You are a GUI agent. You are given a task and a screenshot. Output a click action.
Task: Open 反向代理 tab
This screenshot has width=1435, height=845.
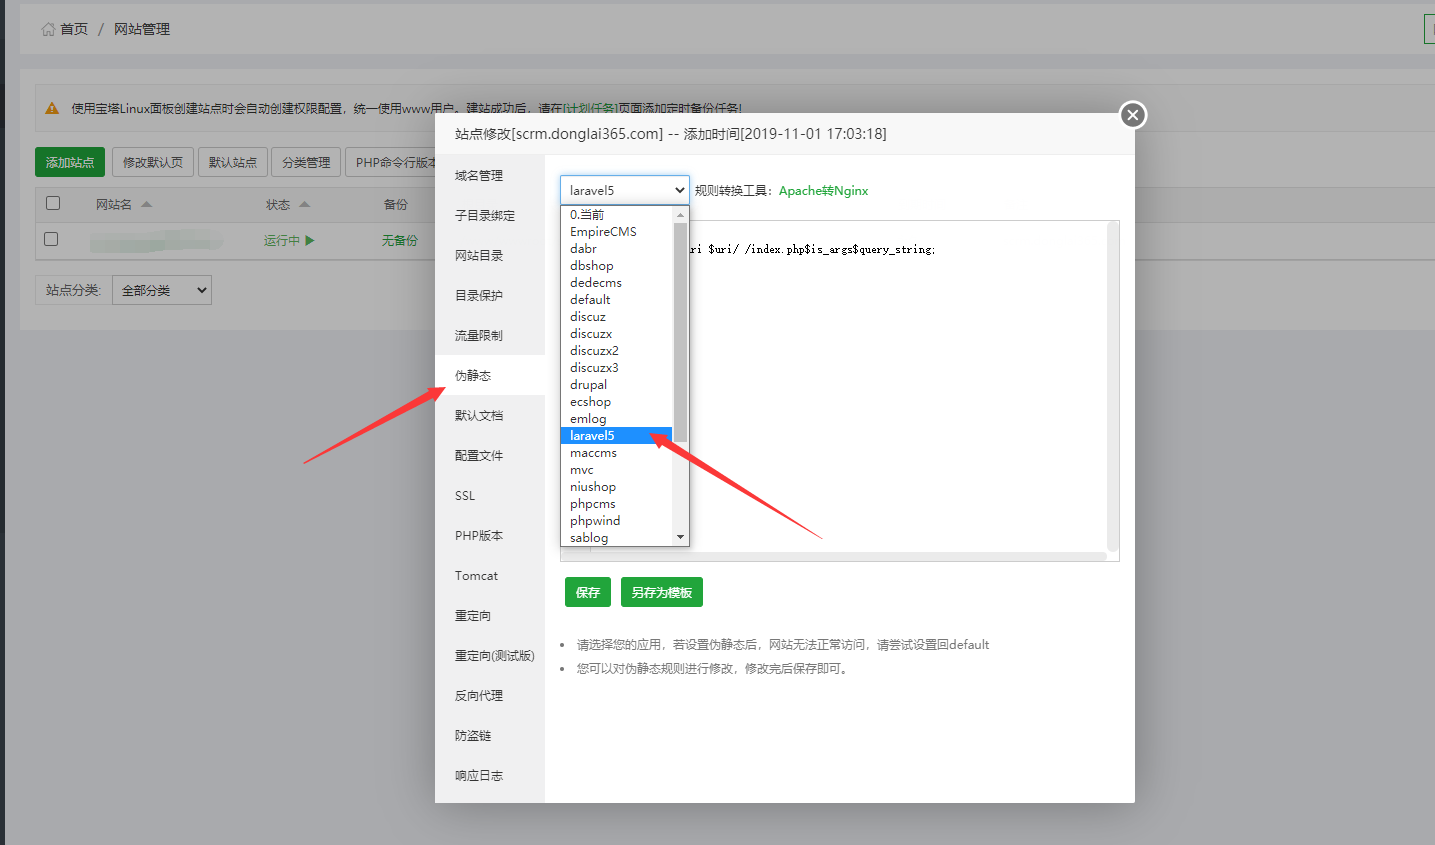coord(490,696)
